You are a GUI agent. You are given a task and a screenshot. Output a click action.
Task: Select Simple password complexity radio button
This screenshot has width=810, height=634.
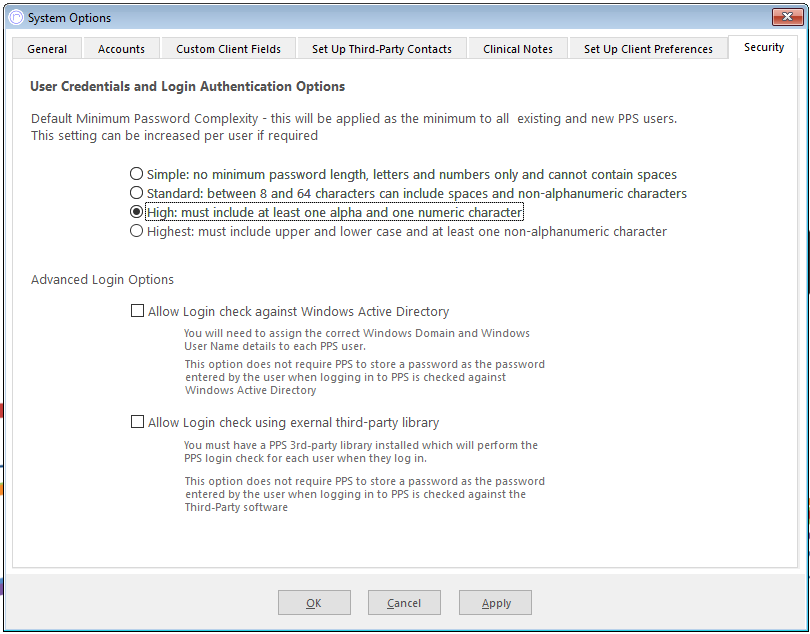coord(136,174)
